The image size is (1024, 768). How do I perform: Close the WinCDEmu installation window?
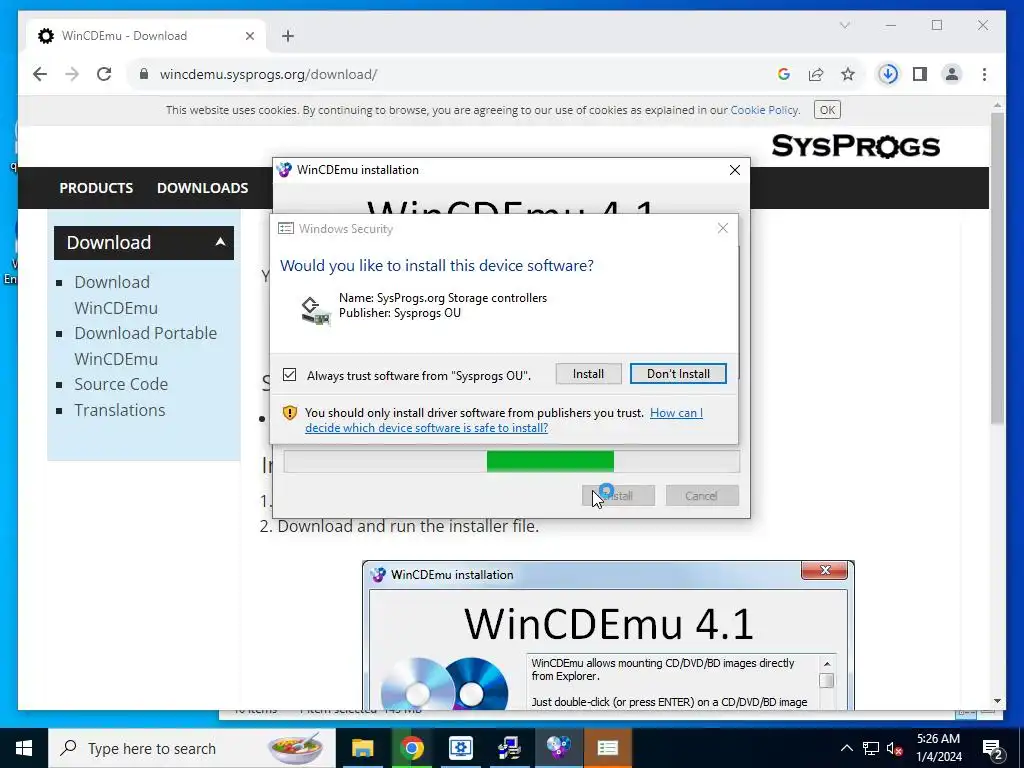735,170
